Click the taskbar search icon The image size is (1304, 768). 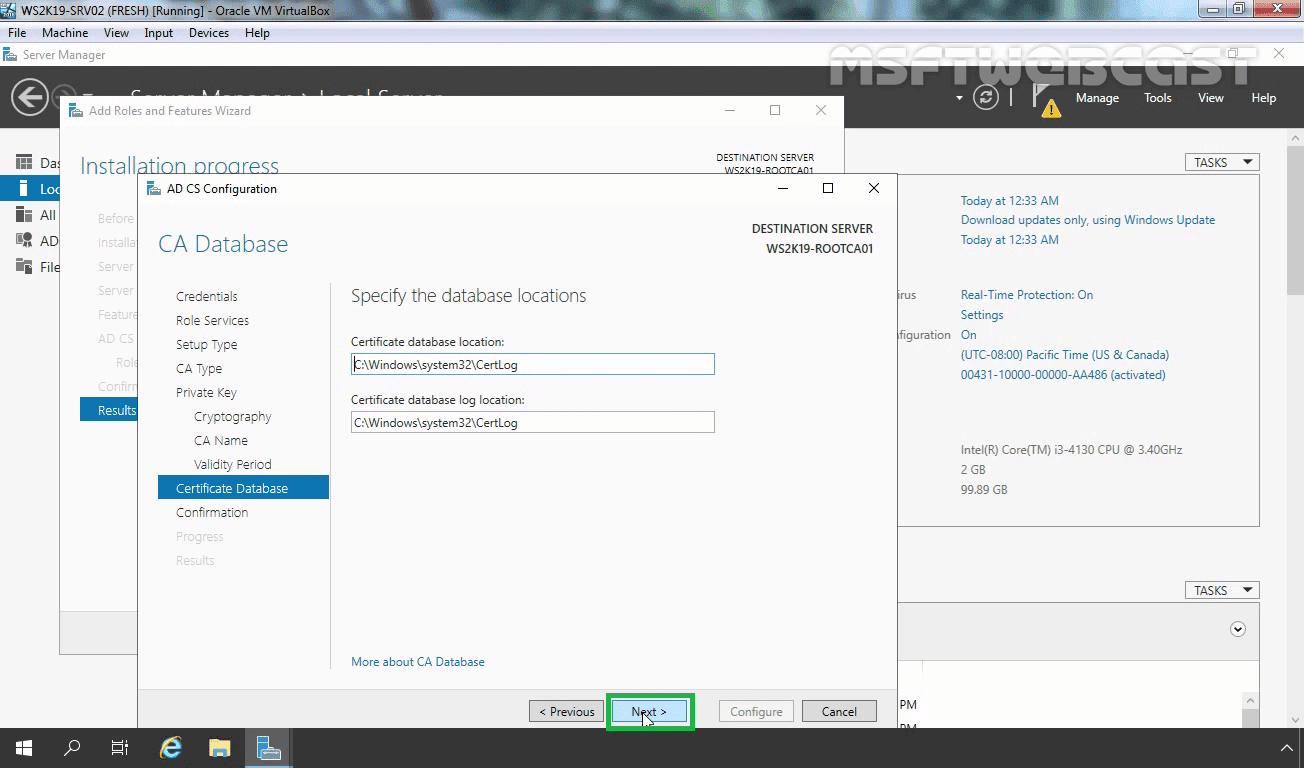point(72,748)
